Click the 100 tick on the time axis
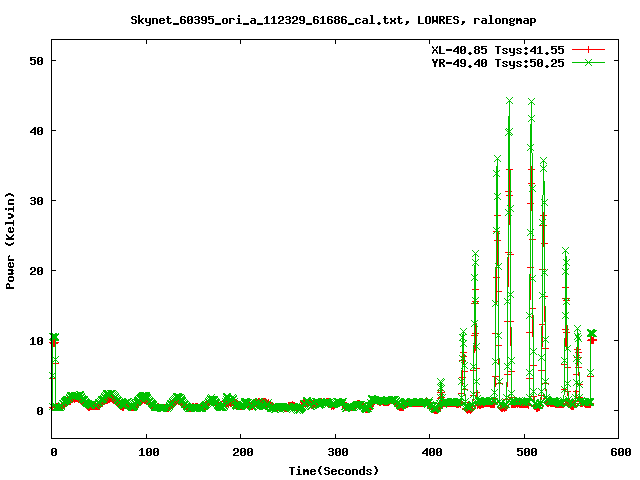Screen dimensions: 640x480 (x=146, y=452)
